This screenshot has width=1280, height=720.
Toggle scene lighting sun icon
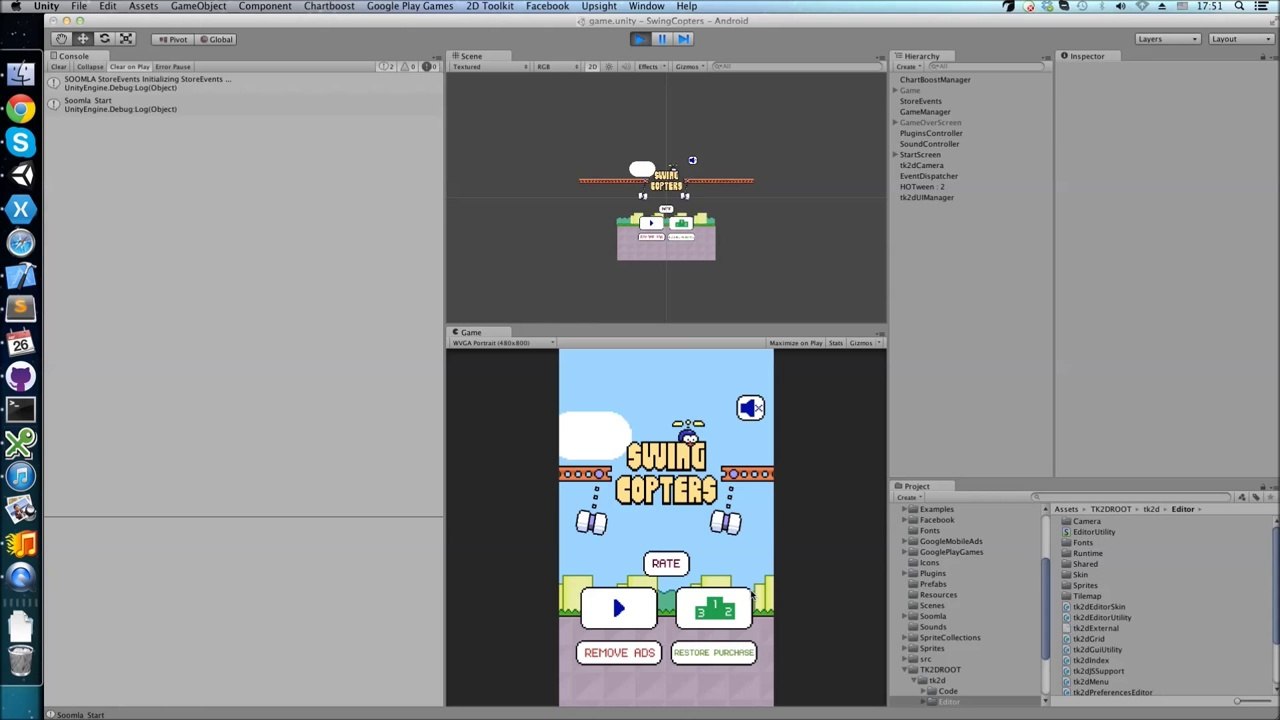click(607, 67)
